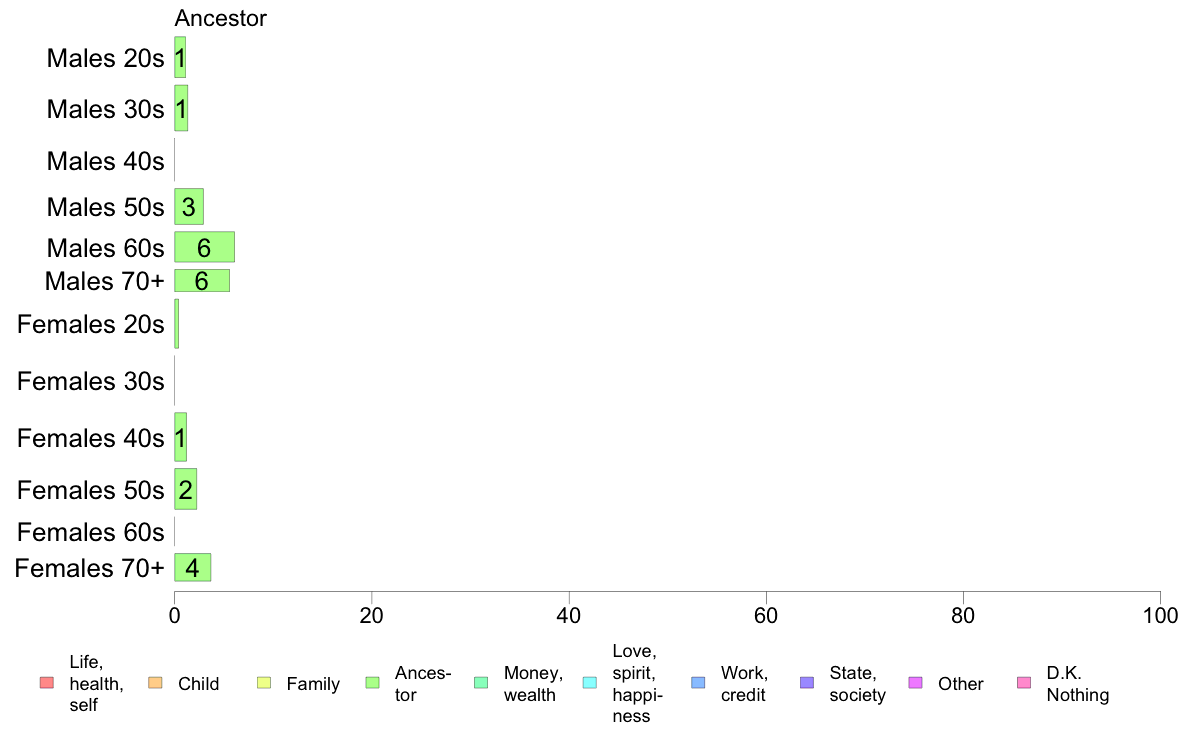Screen dimensions: 1188x736
Task: Select the yellow Family legend swatch
Action: (264, 683)
